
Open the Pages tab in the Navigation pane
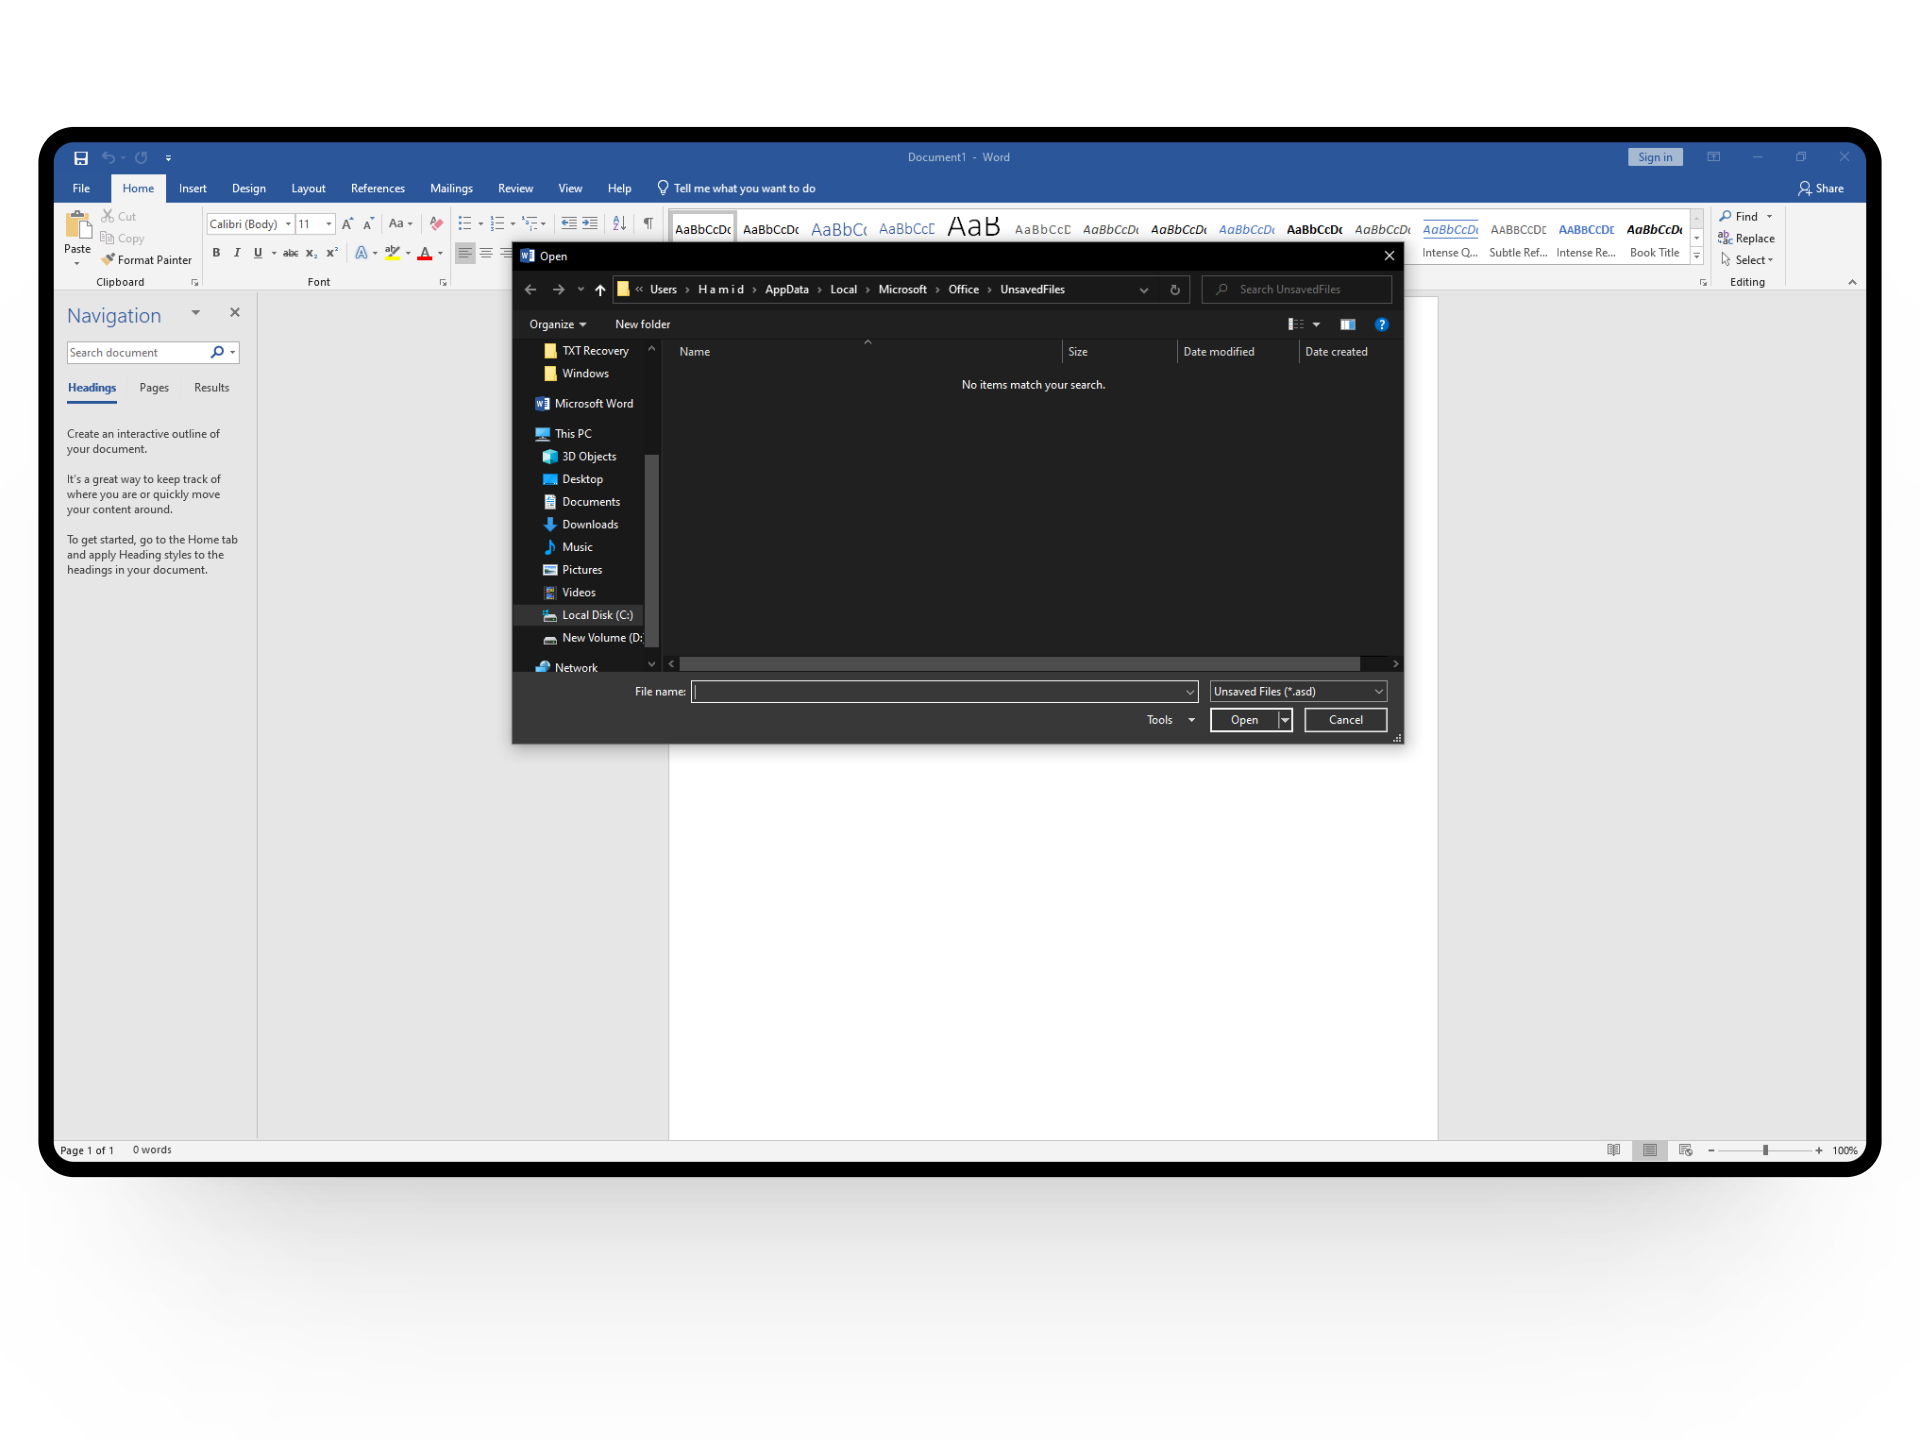pyautogui.click(x=154, y=388)
